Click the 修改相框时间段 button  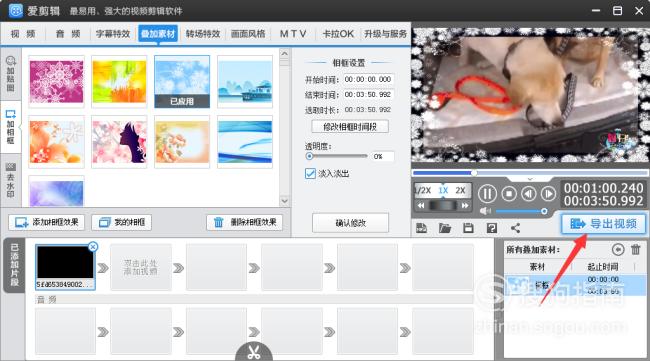coord(350,127)
